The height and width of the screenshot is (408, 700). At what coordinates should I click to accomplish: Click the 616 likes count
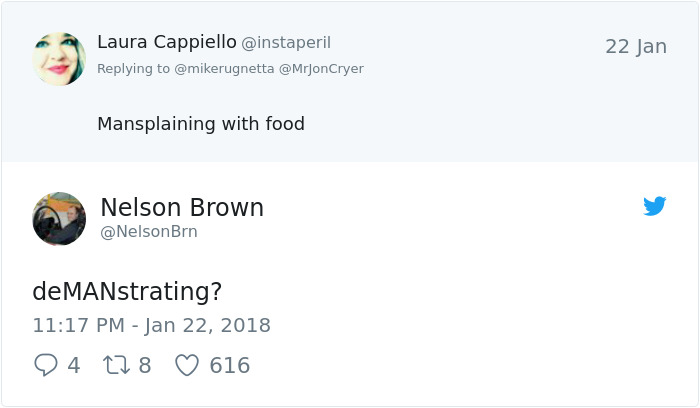point(229,365)
